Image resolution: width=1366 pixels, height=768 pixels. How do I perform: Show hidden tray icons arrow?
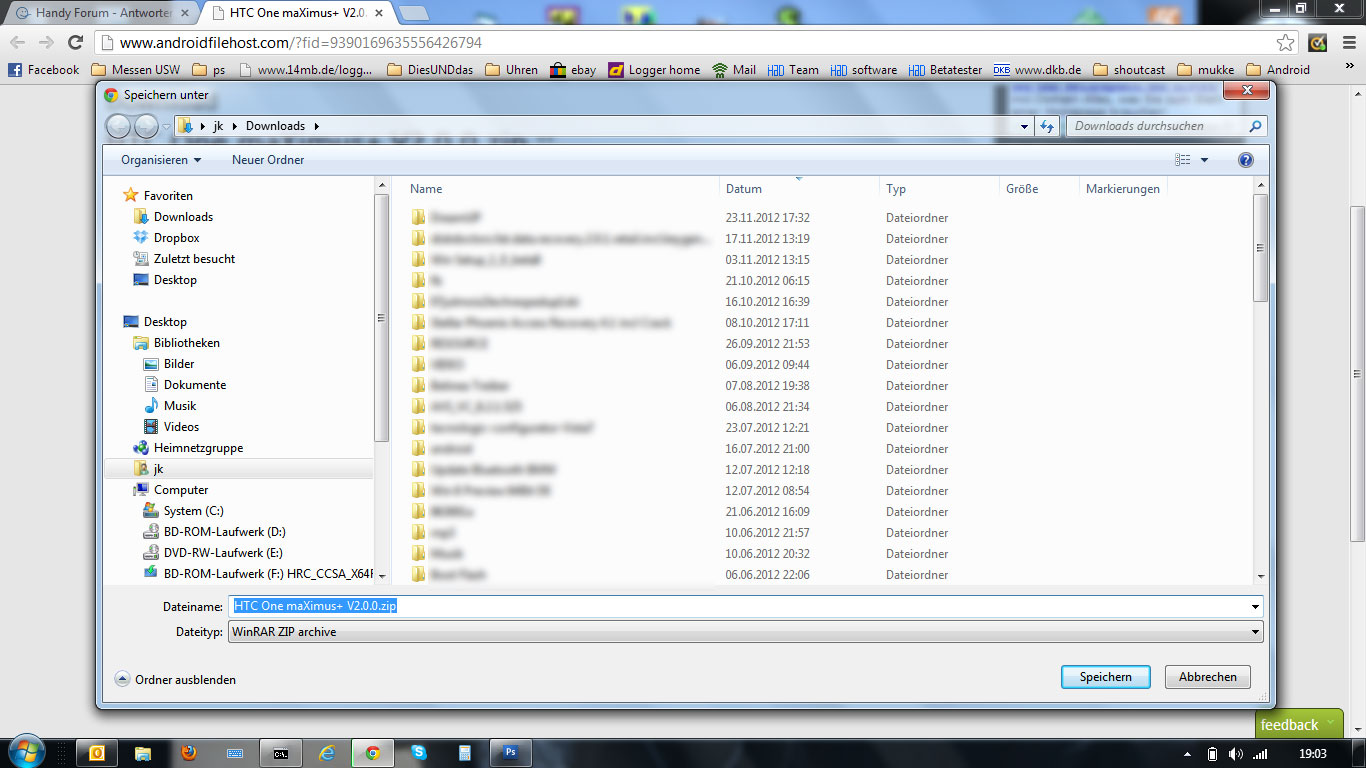pos(1187,754)
